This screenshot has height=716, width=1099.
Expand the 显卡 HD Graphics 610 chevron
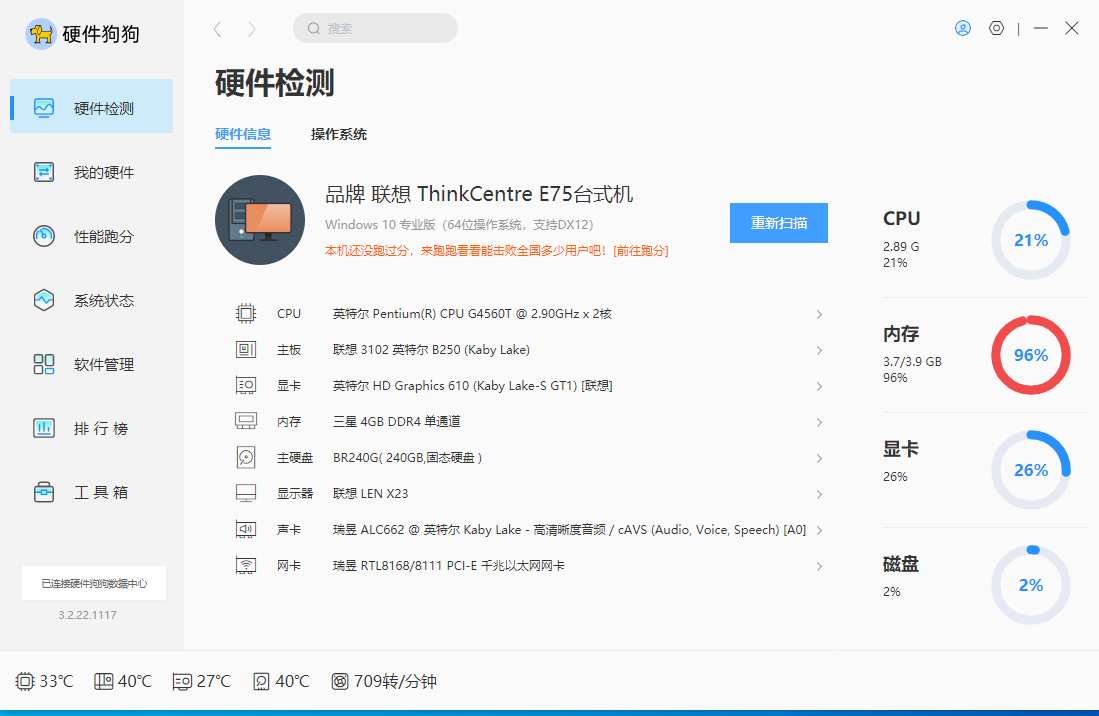coord(819,387)
